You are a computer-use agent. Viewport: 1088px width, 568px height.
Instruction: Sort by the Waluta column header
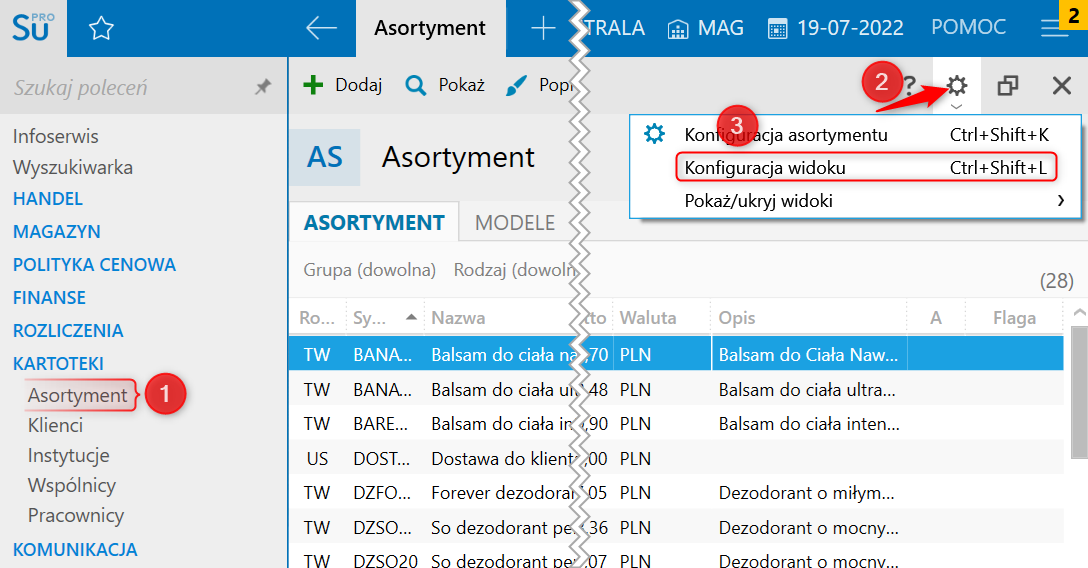(x=647, y=318)
